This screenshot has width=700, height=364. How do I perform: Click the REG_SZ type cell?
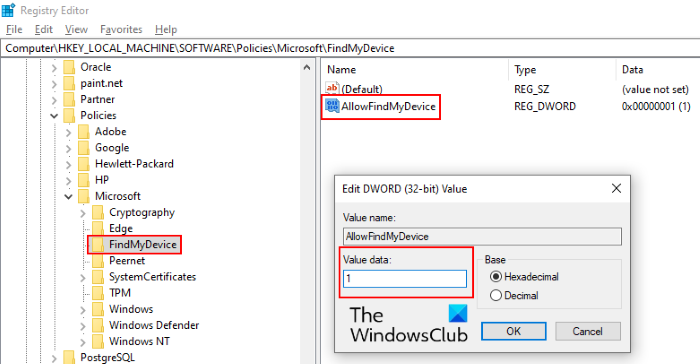[531, 89]
